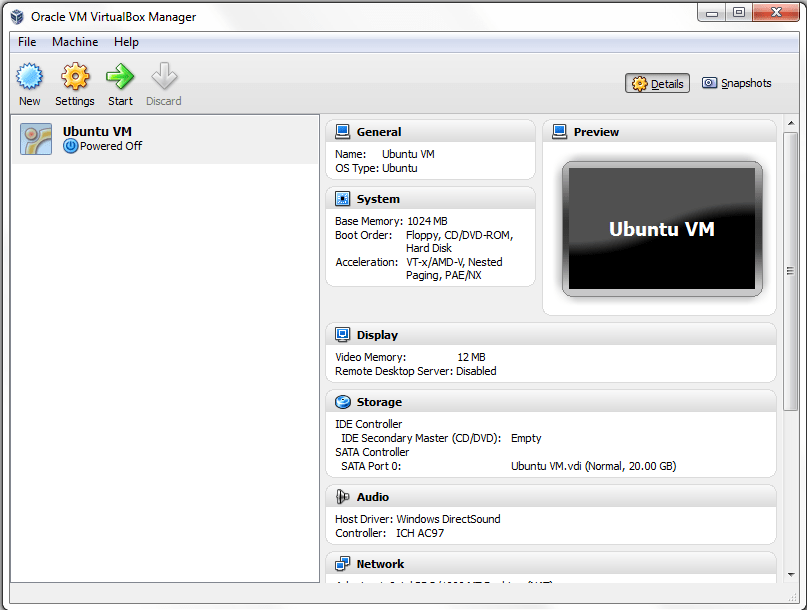The height and width of the screenshot is (610, 807).
Task: Select Ubuntu VM in machine list
Action: tap(165, 140)
